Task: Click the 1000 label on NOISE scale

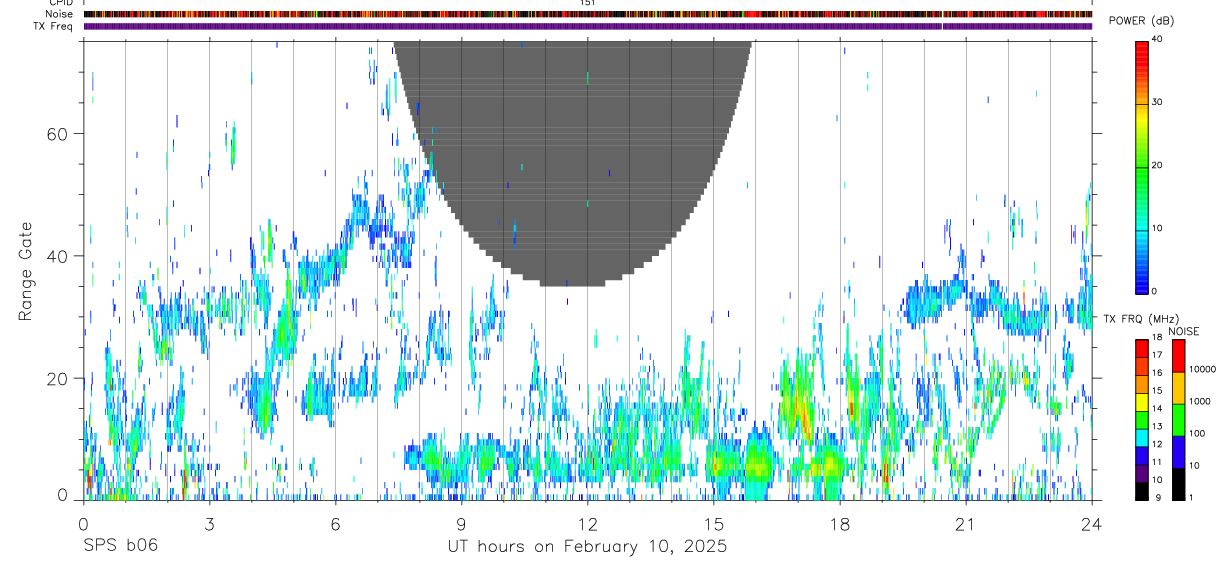Action: pos(1199,401)
